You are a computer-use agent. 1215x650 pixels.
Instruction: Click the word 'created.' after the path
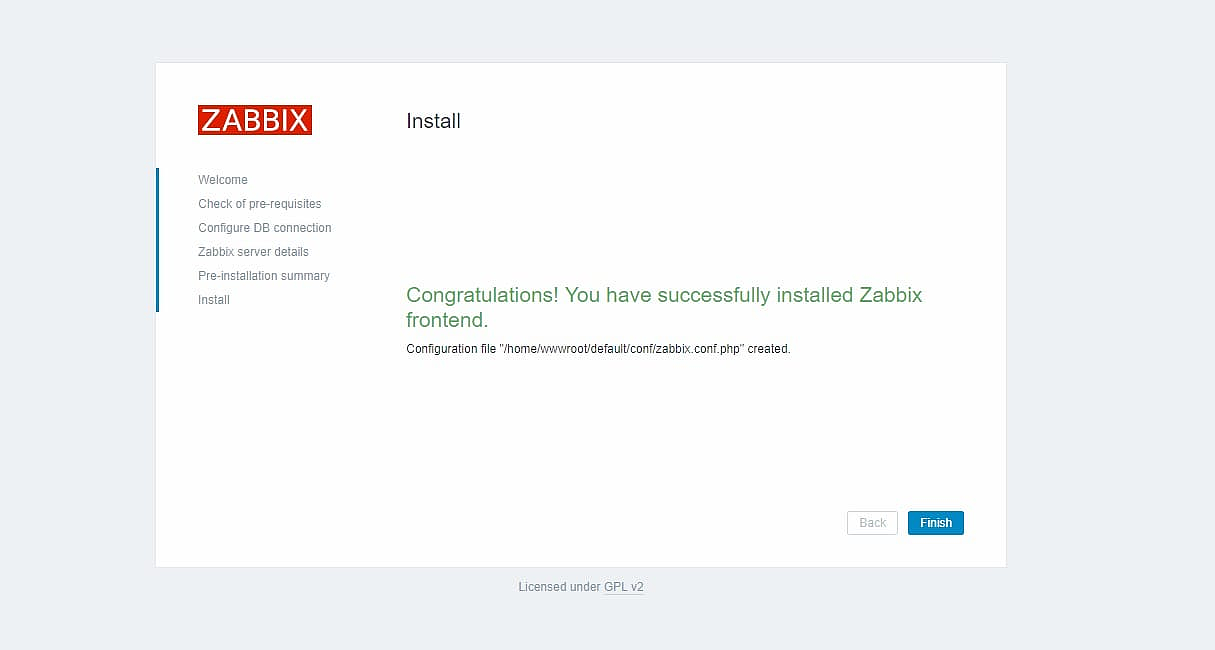[769, 349]
